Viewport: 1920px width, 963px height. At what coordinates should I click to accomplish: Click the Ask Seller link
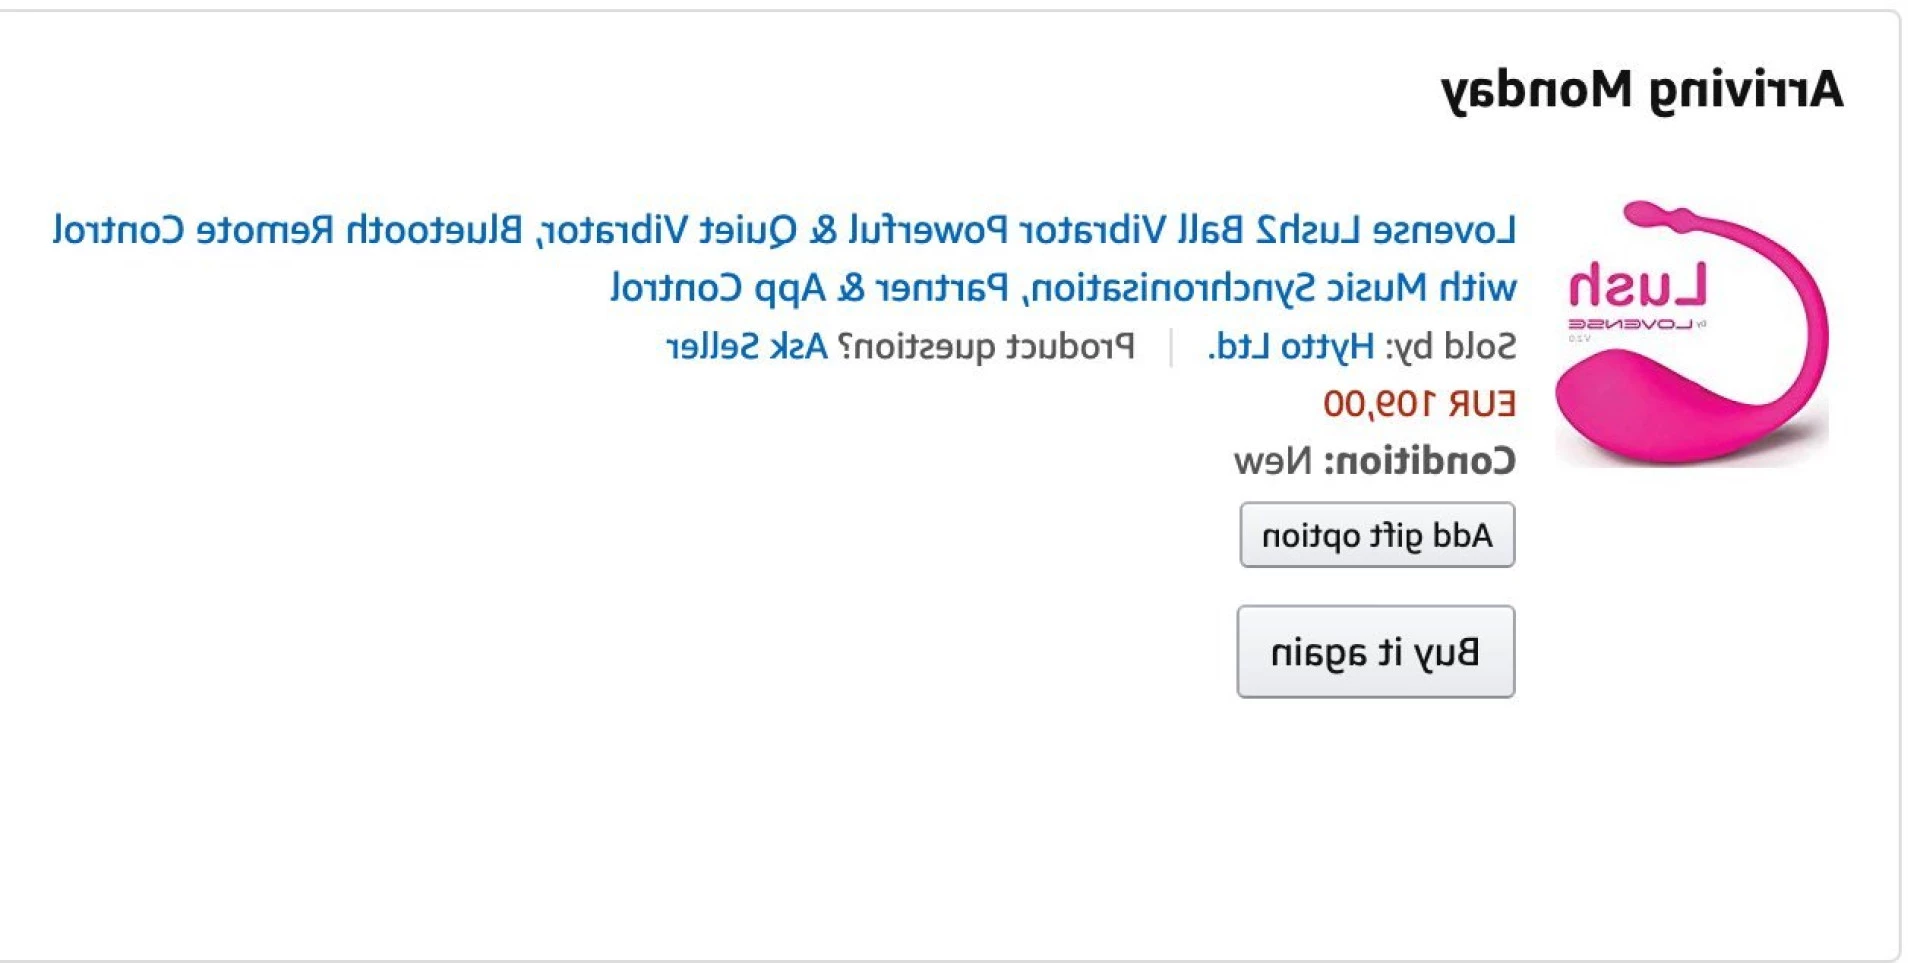(747, 347)
